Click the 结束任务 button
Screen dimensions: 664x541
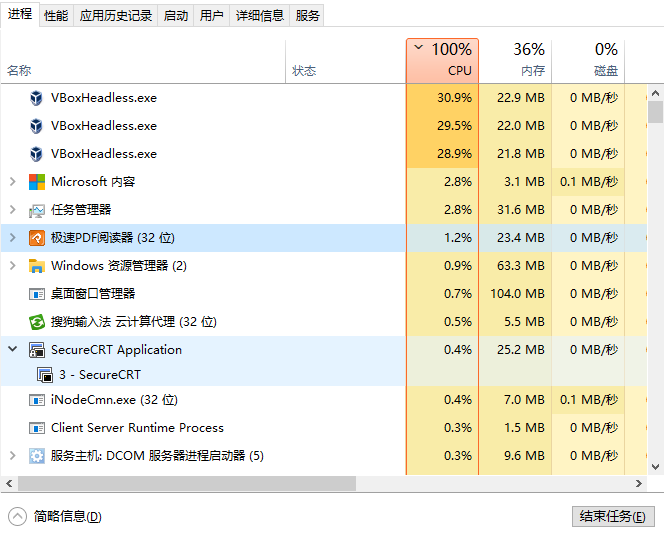click(612, 517)
